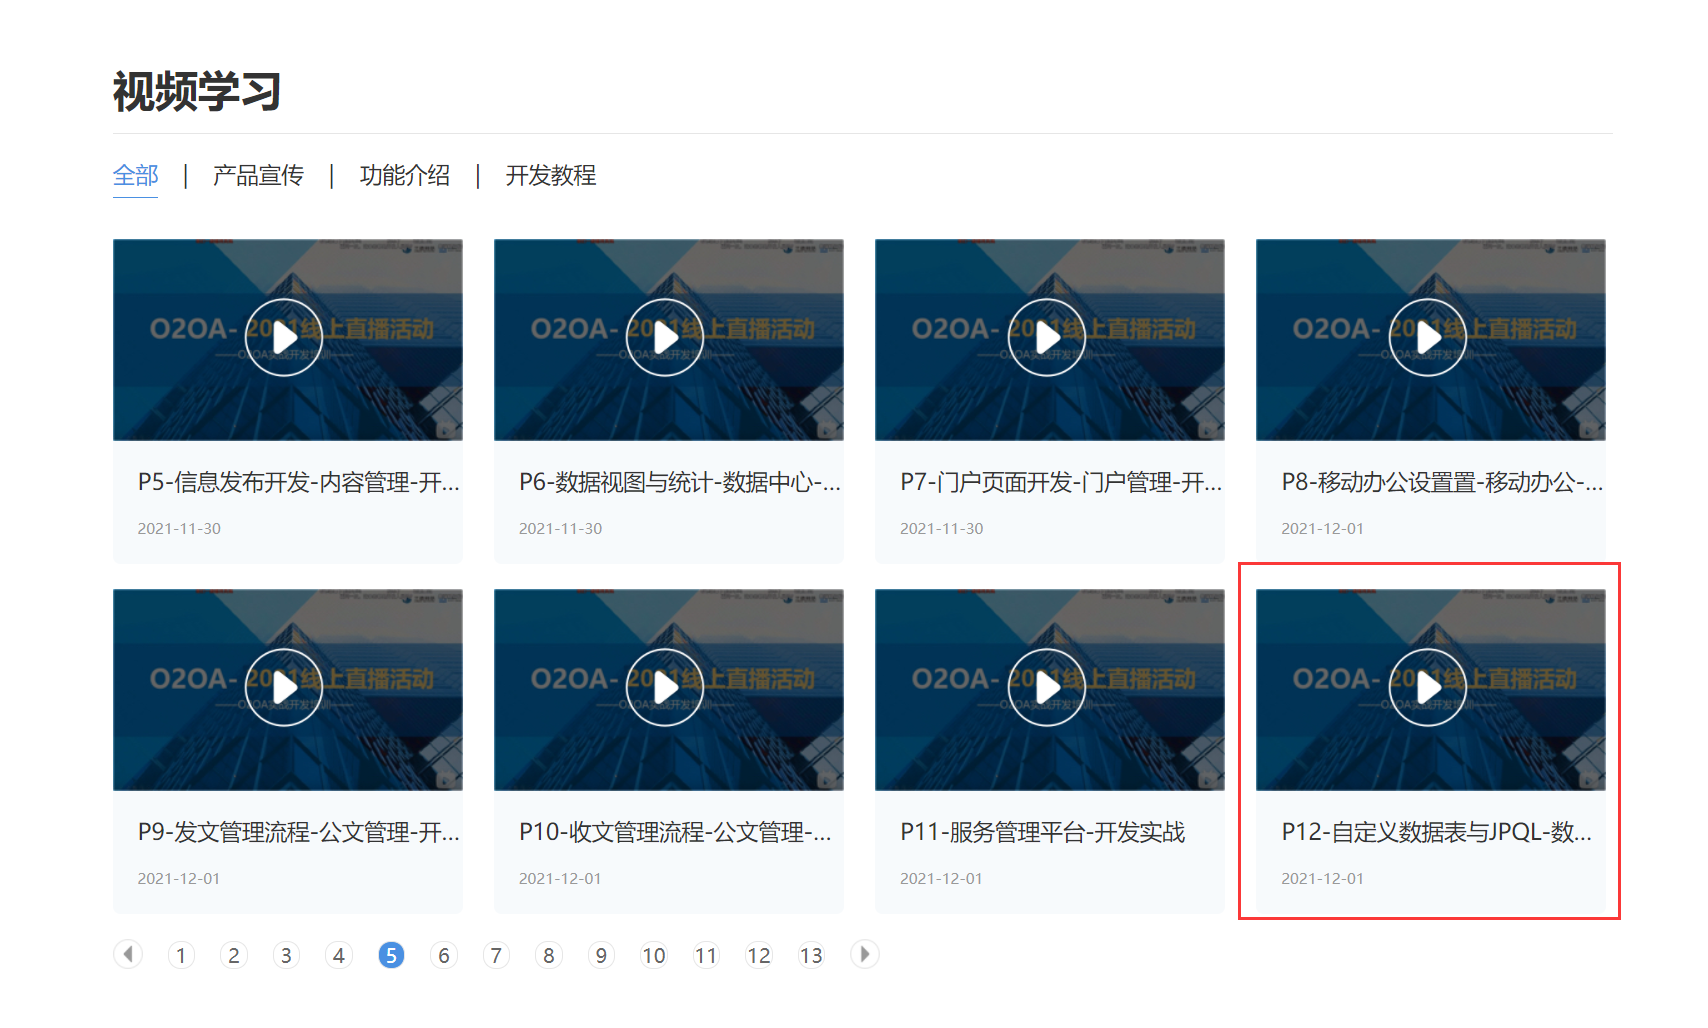The image size is (1708, 1028).
Task: Click date 2021-11-30 under P6 video
Action: point(560,528)
